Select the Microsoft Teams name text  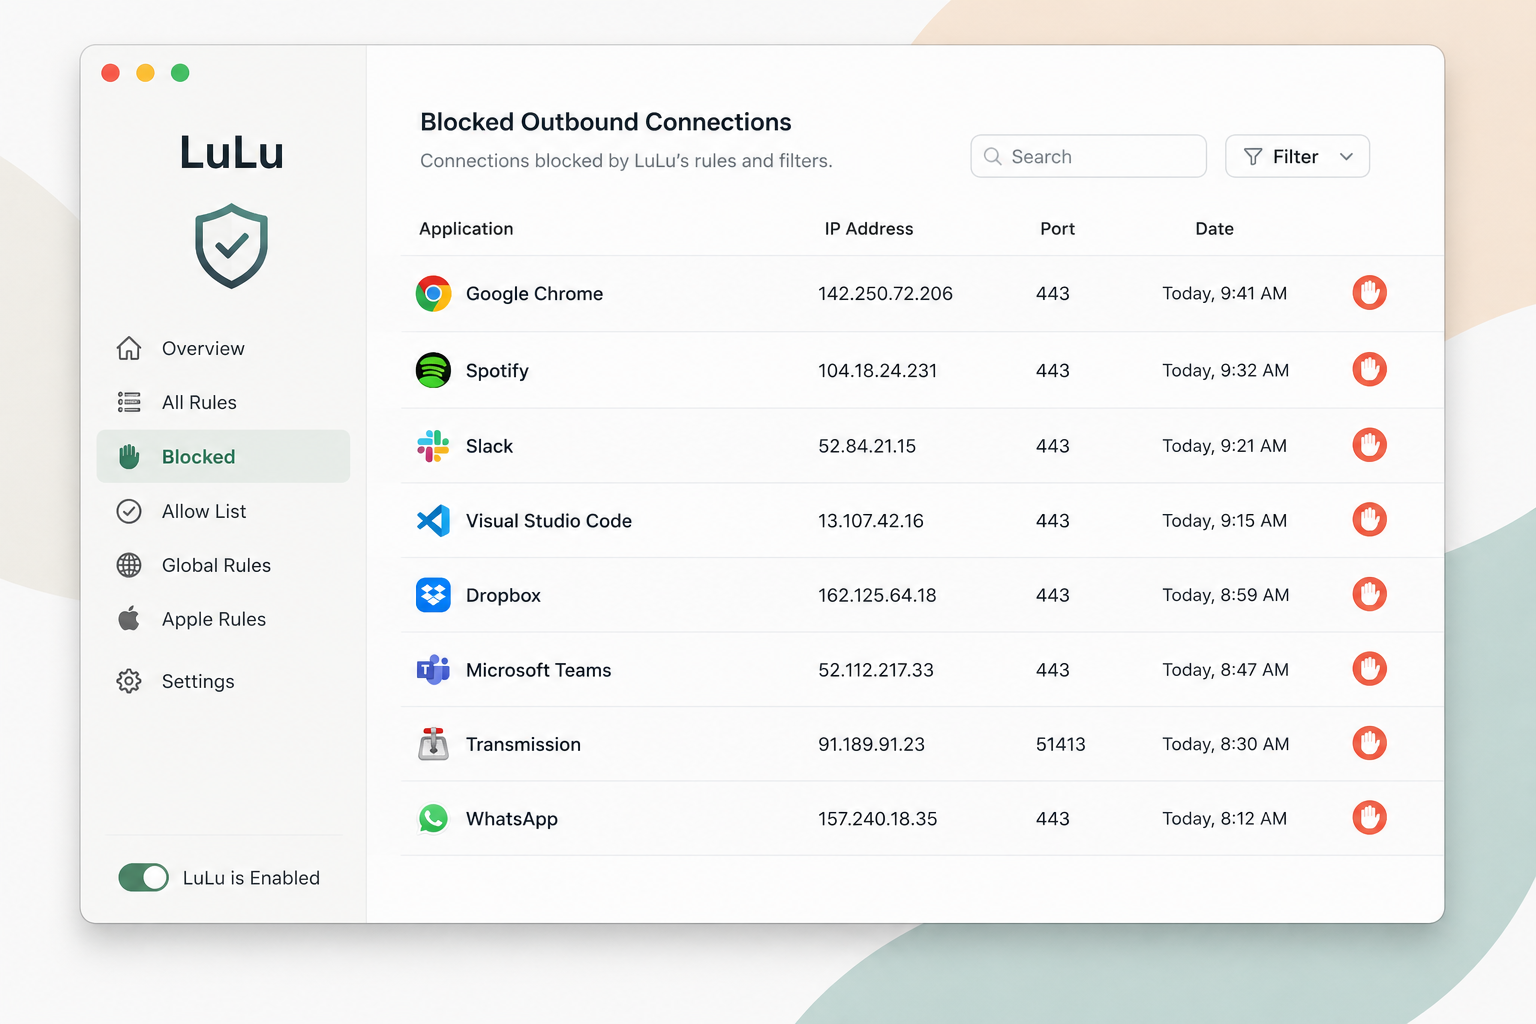(538, 670)
